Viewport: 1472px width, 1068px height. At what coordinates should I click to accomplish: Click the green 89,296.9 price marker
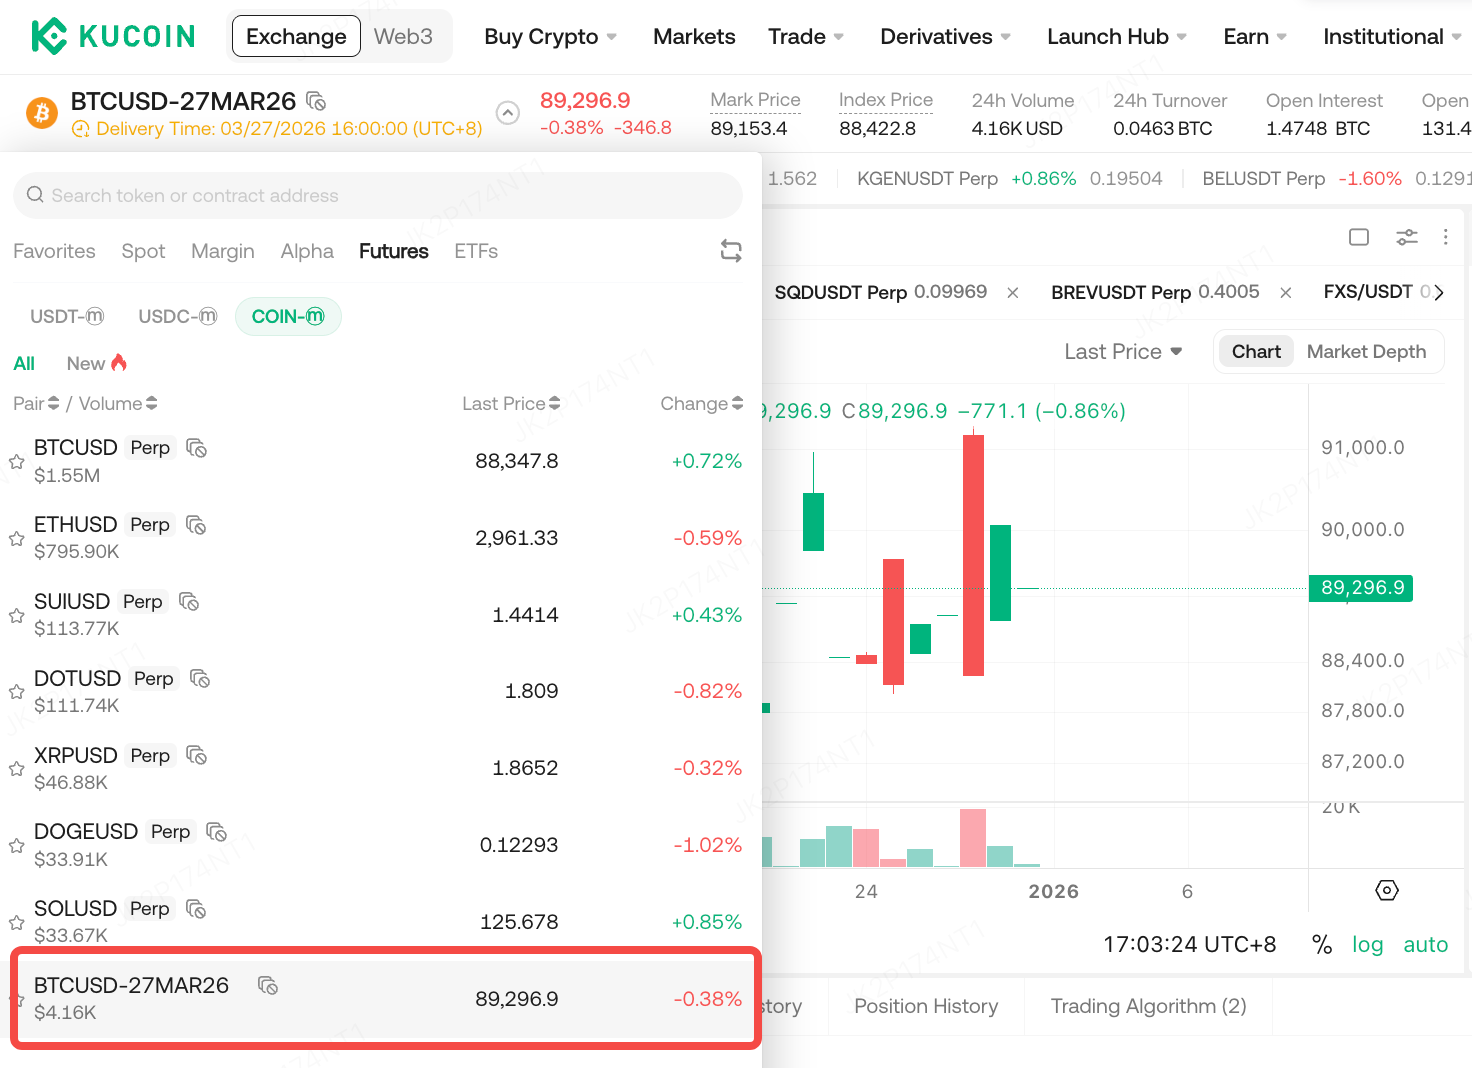tap(1361, 588)
